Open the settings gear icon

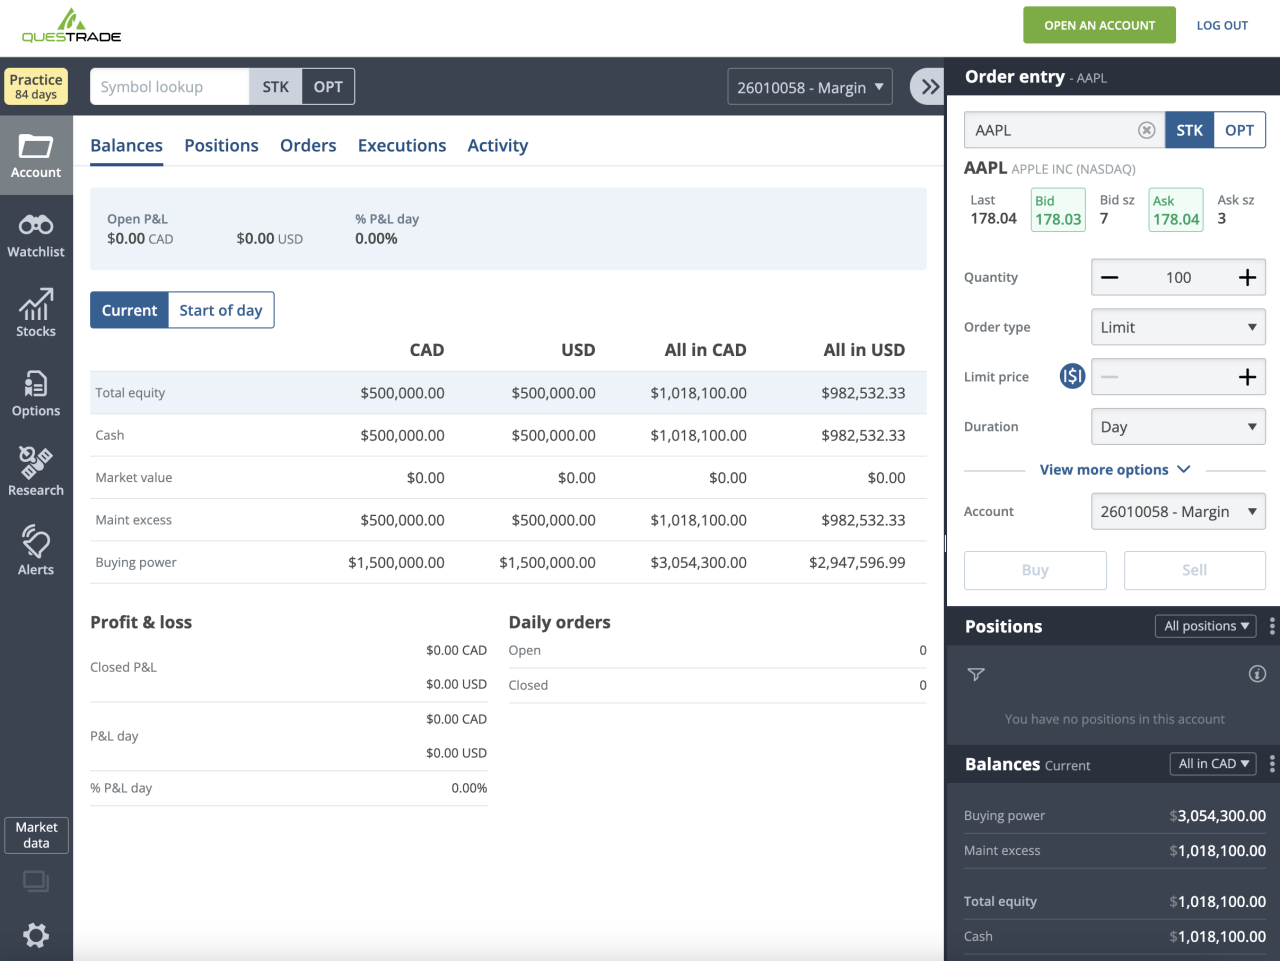click(x=36, y=935)
